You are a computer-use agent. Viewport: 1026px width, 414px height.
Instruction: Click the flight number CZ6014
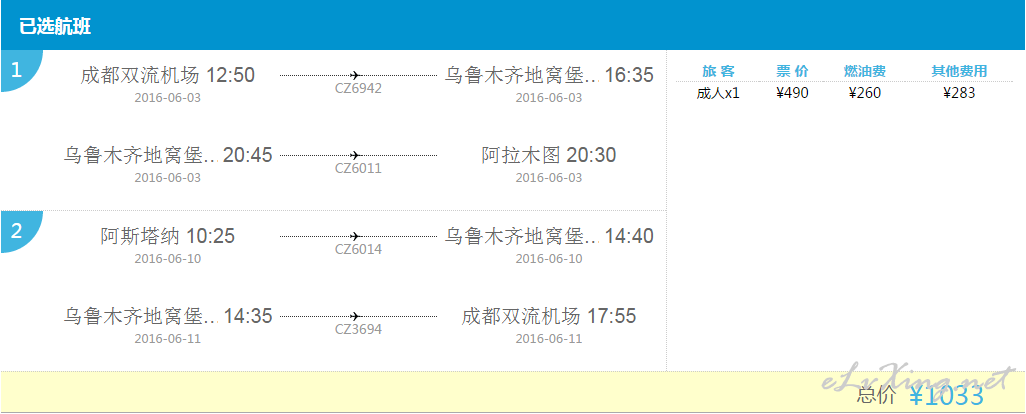(x=358, y=249)
